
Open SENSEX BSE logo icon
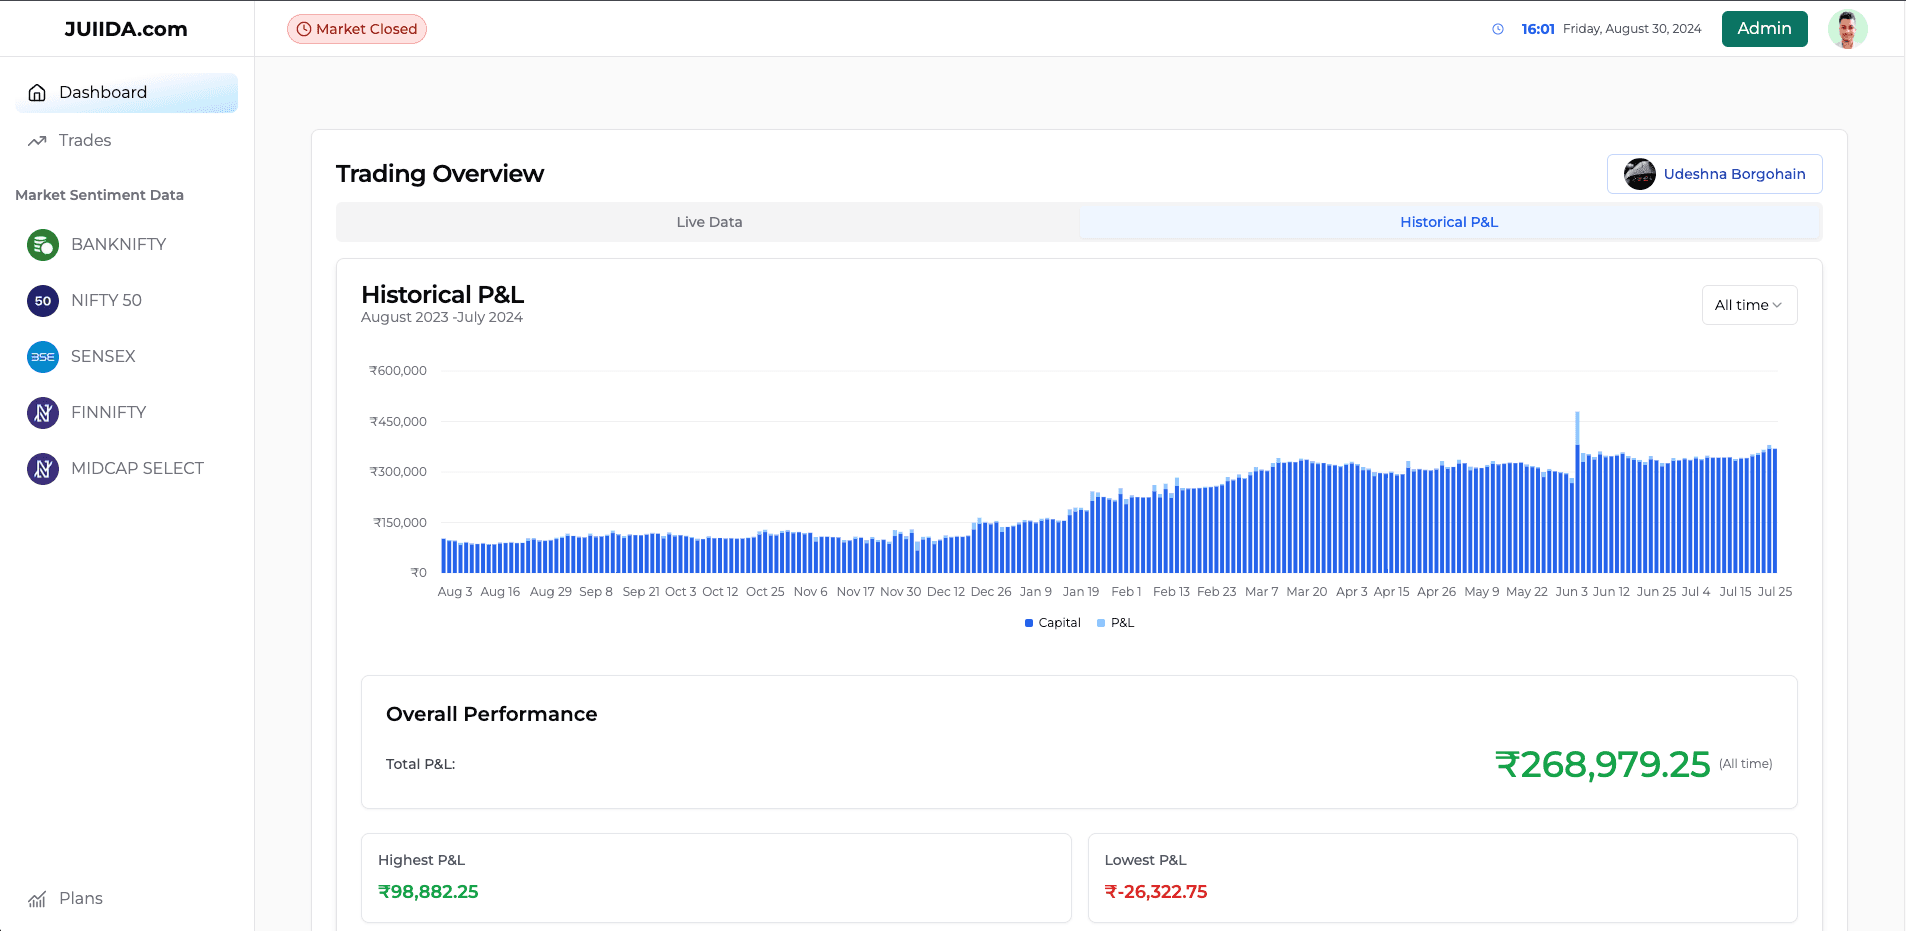(43, 357)
